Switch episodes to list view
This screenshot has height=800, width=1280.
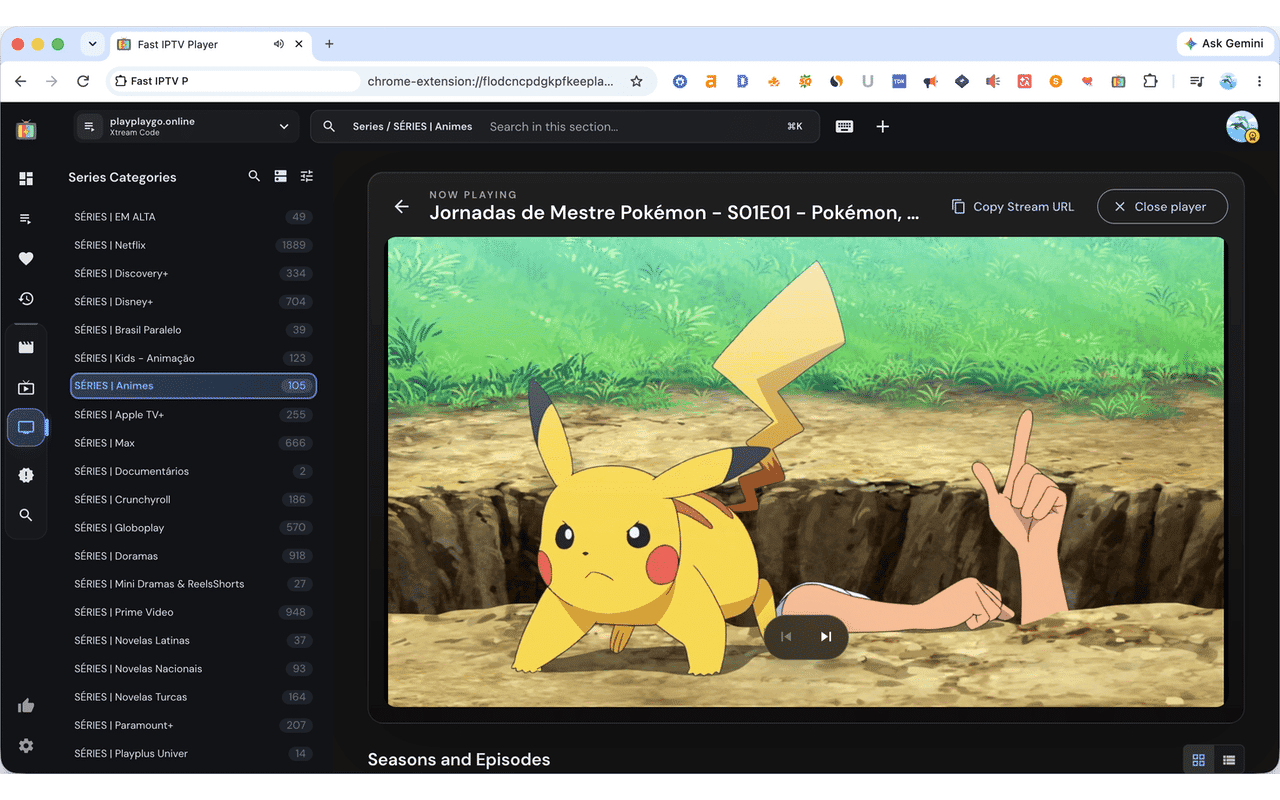pyautogui.click(x=1229, y=760)
